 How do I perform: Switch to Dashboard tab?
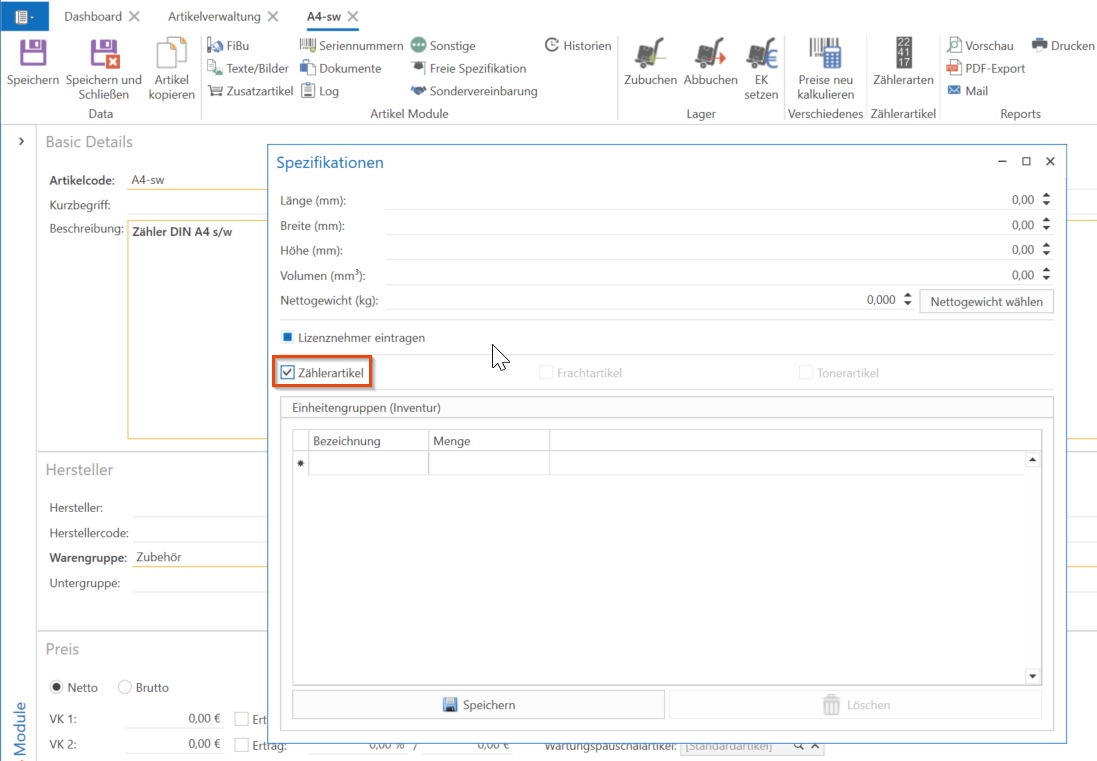(x=93, y=17)
